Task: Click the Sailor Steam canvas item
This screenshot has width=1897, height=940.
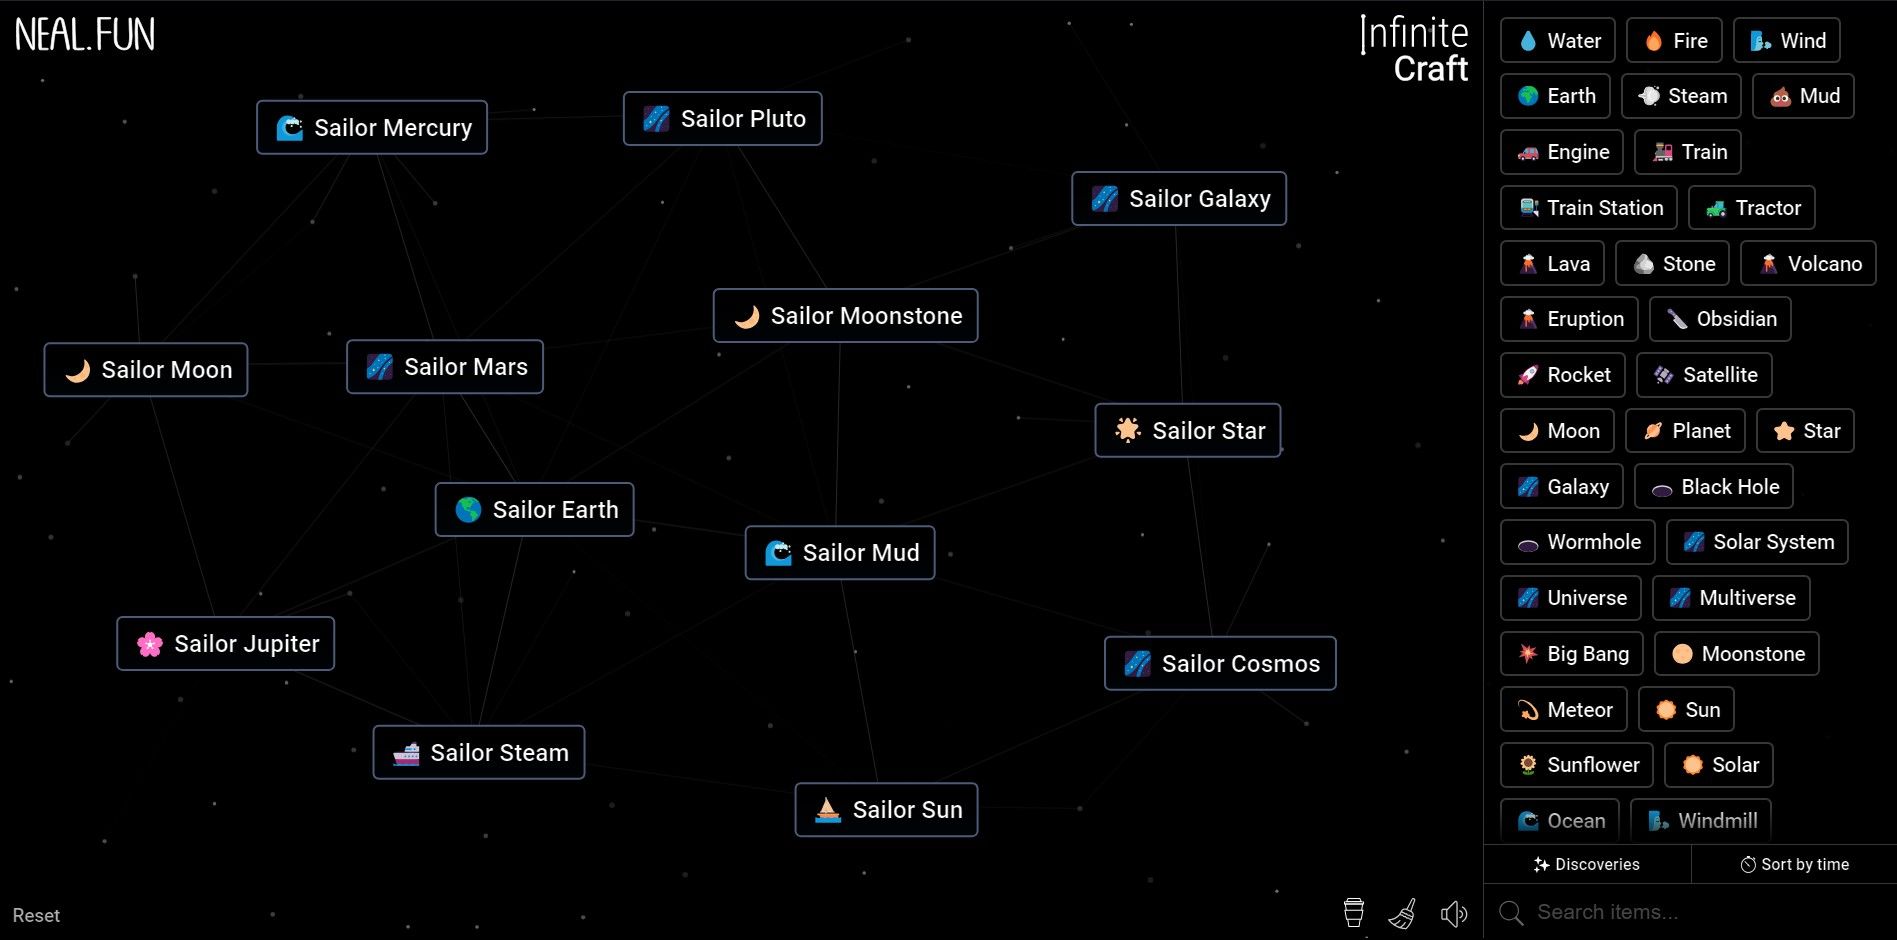Action: point(479,753)
